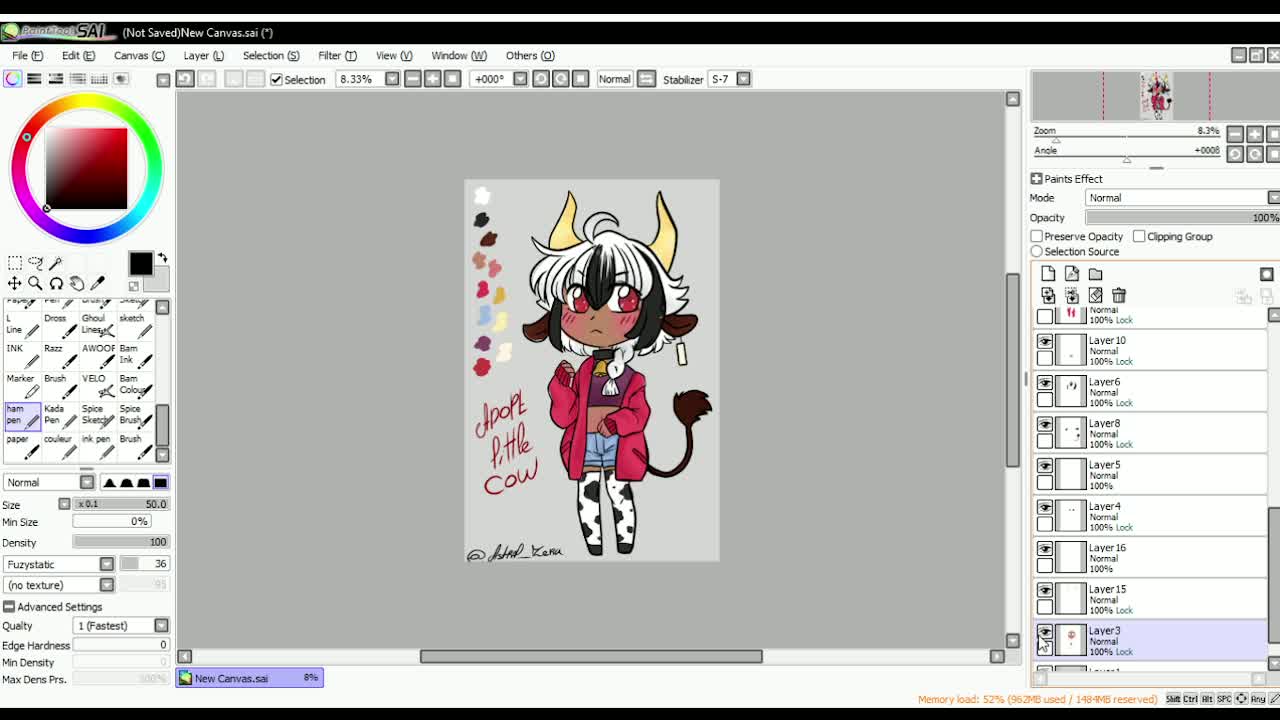Open the Filter menu
The height and width of the screenshot is (720, 1280).
pyautogui.click(x=337, y=56)
